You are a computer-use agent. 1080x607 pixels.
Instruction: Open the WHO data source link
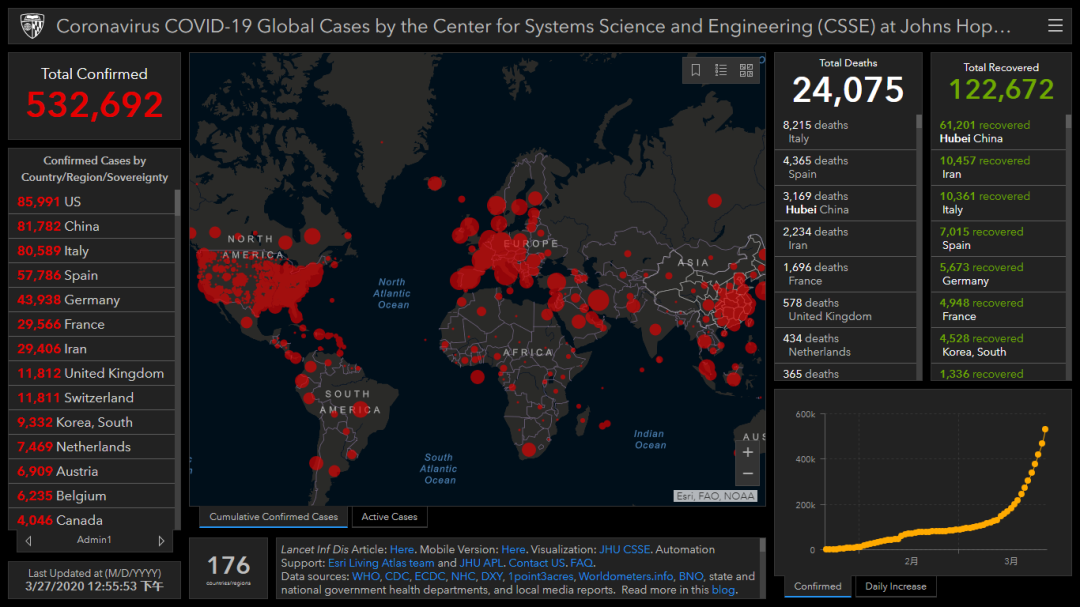pos(365,577)
